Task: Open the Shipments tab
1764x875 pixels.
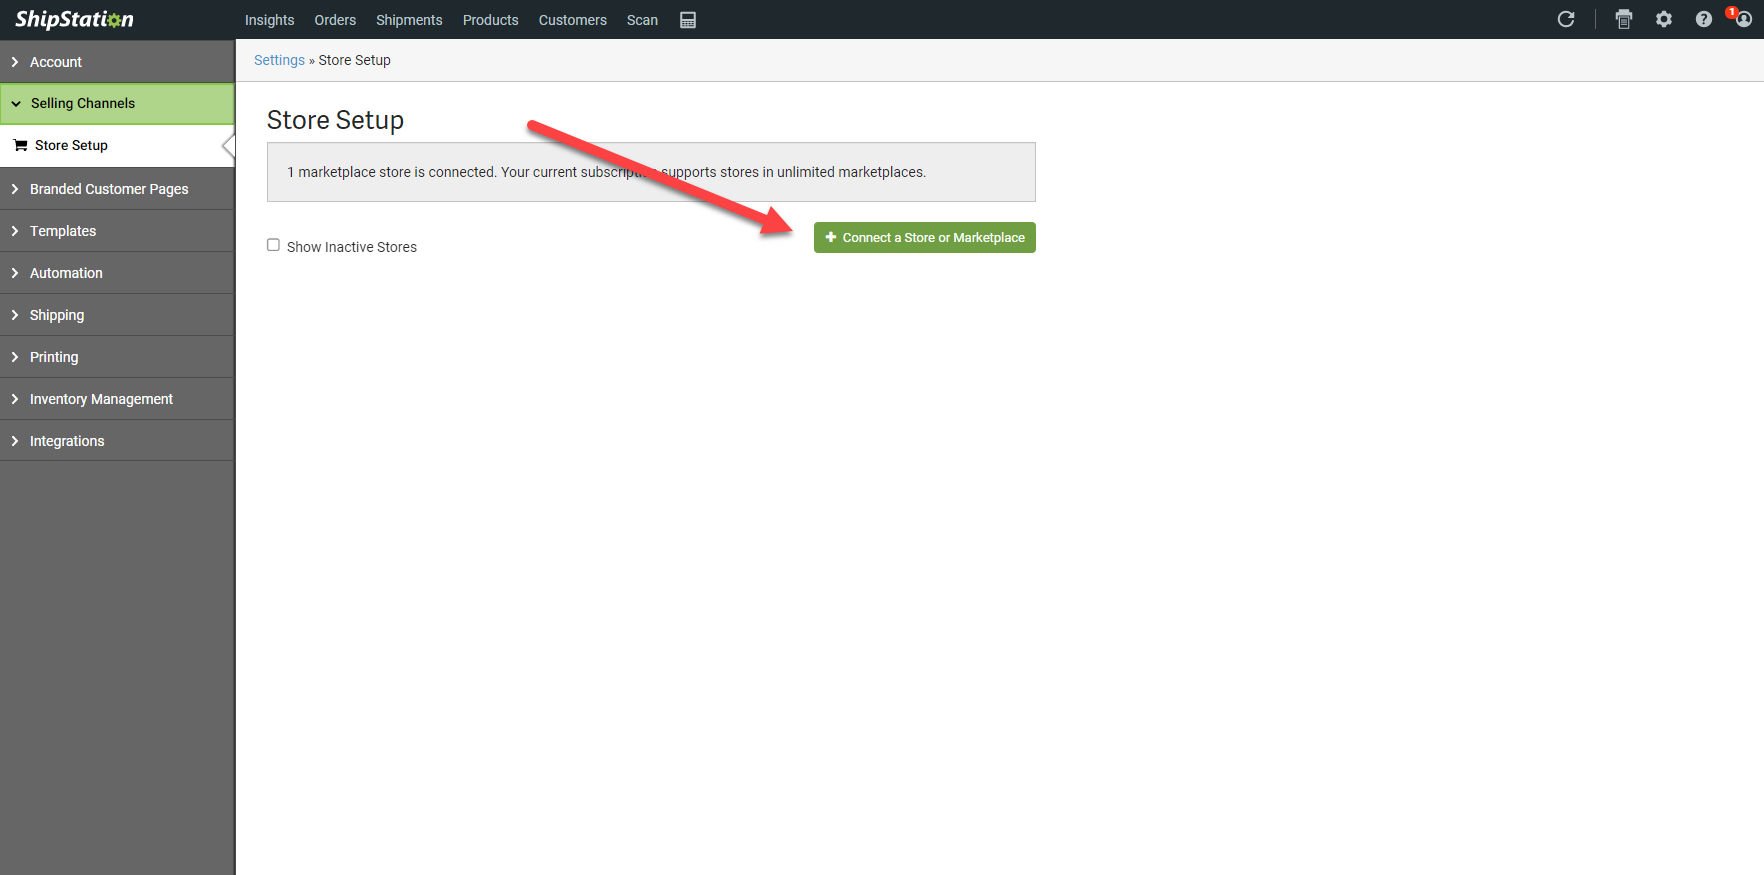Action: (409, 20)
